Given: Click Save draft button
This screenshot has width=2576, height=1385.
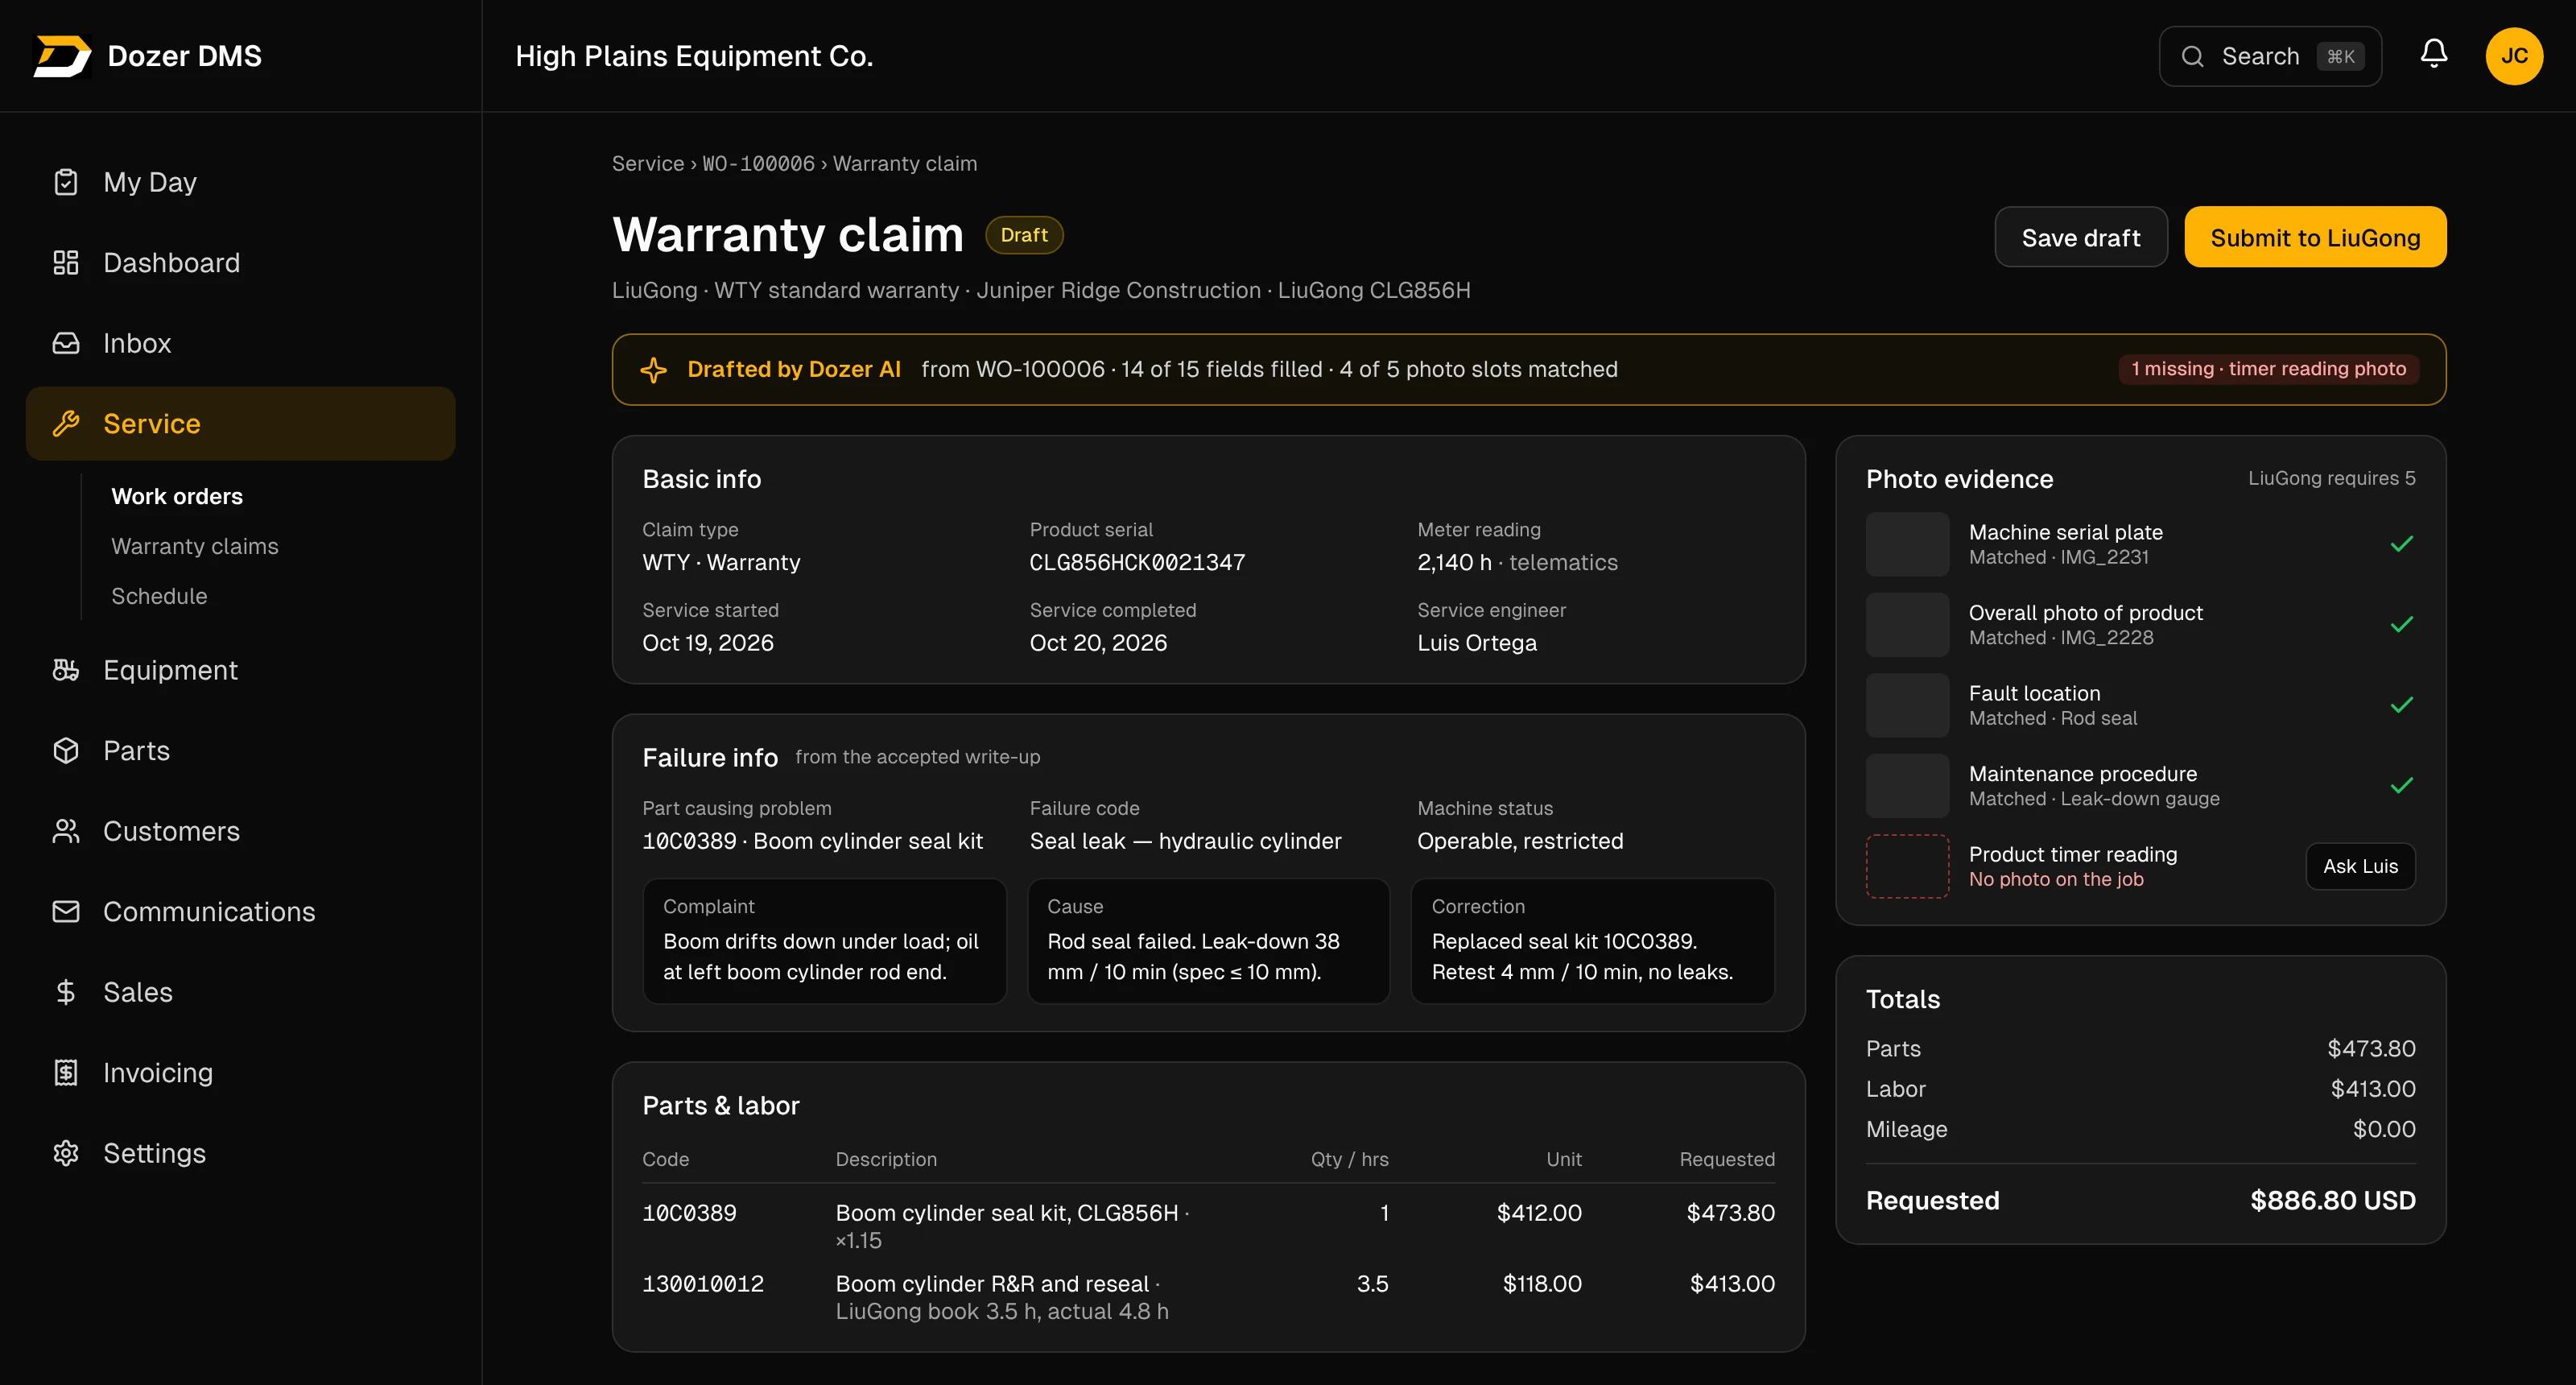Looking at the screenshot, I should click(x=2081, y=237).
